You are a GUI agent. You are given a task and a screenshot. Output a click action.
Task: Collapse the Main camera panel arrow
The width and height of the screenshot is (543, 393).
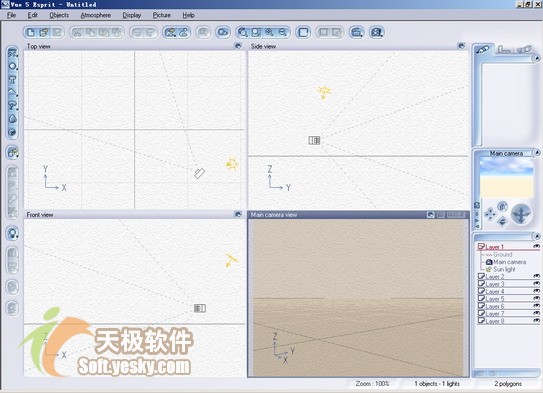pyautogui.click(x=536, y=153)
